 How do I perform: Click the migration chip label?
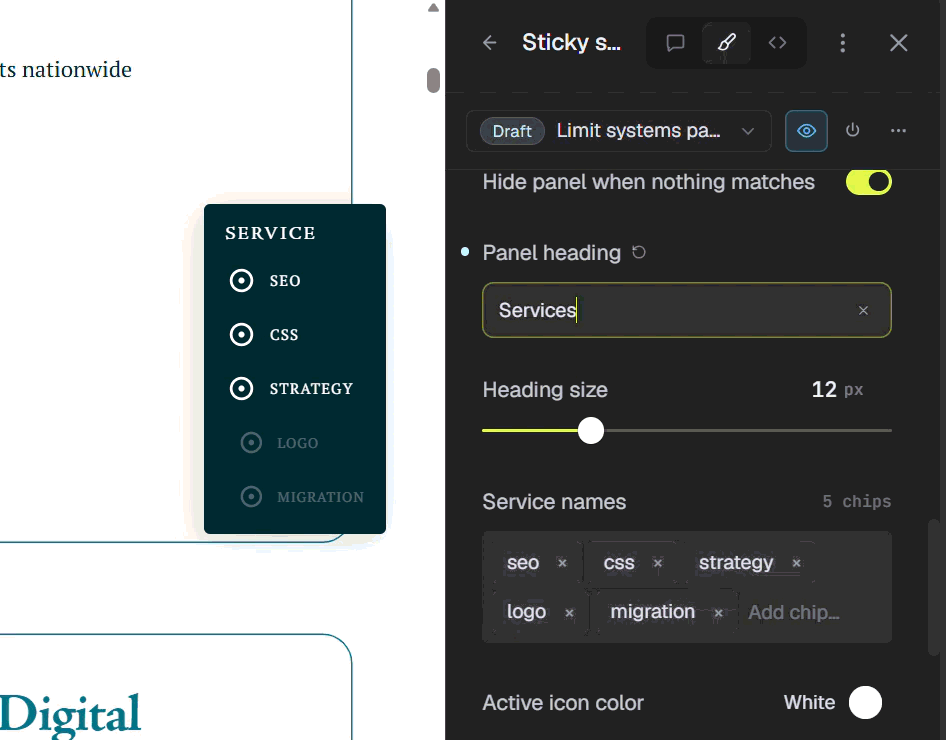pos(652,612)
